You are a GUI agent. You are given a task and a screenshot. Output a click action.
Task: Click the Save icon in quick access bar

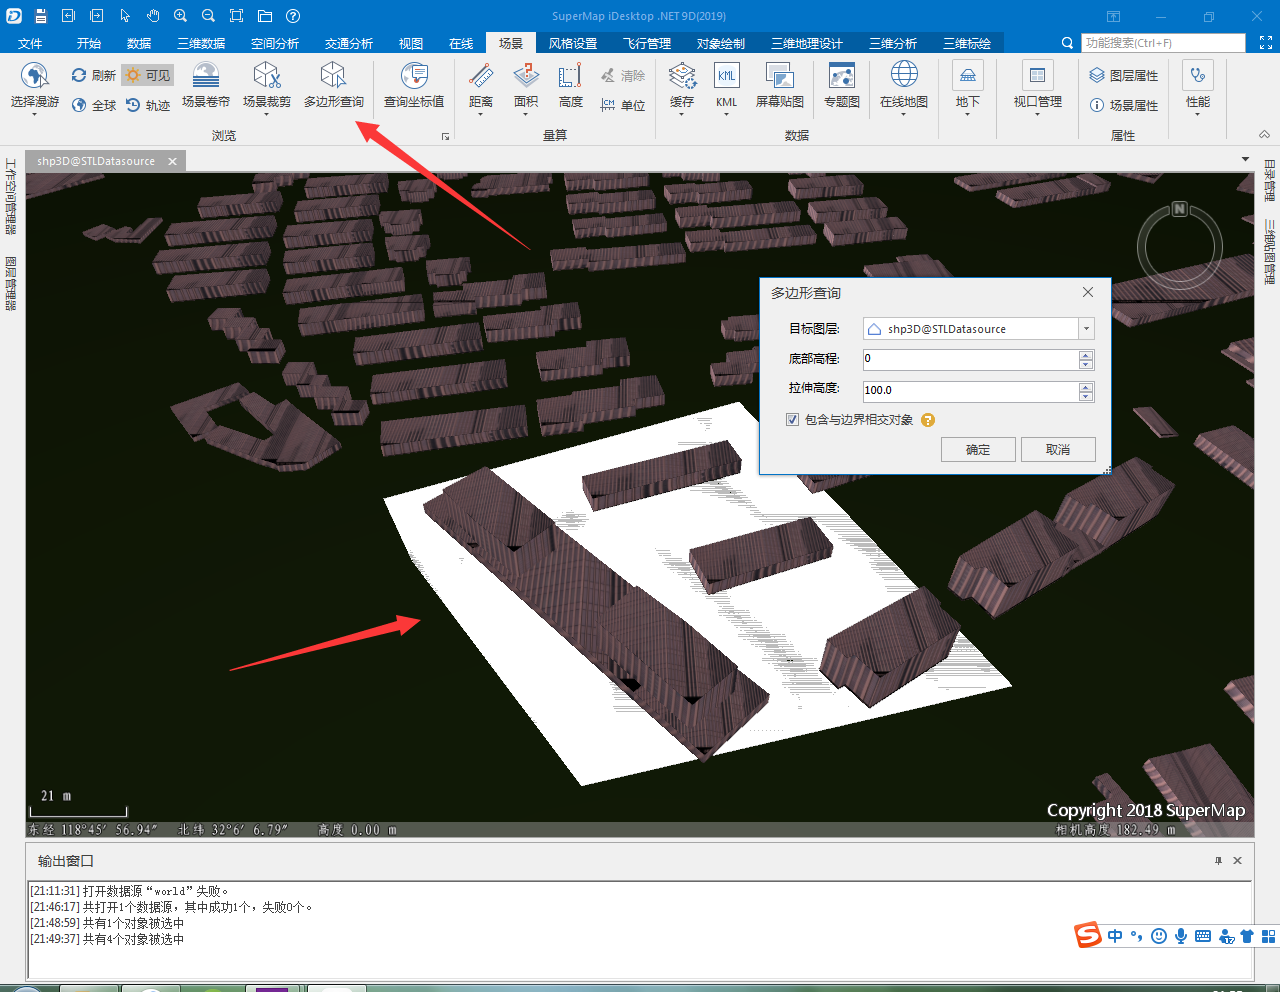[x=41, y=16]
